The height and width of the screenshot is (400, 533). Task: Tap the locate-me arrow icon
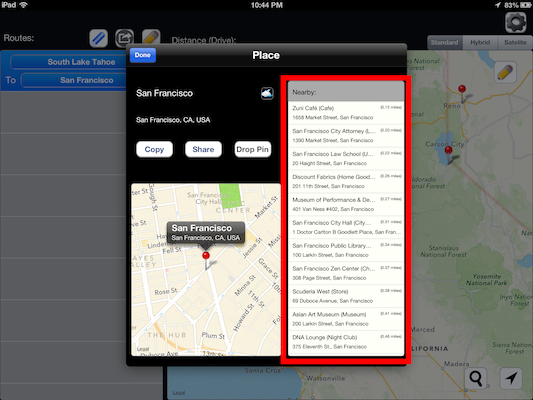[x=511, y=378]
